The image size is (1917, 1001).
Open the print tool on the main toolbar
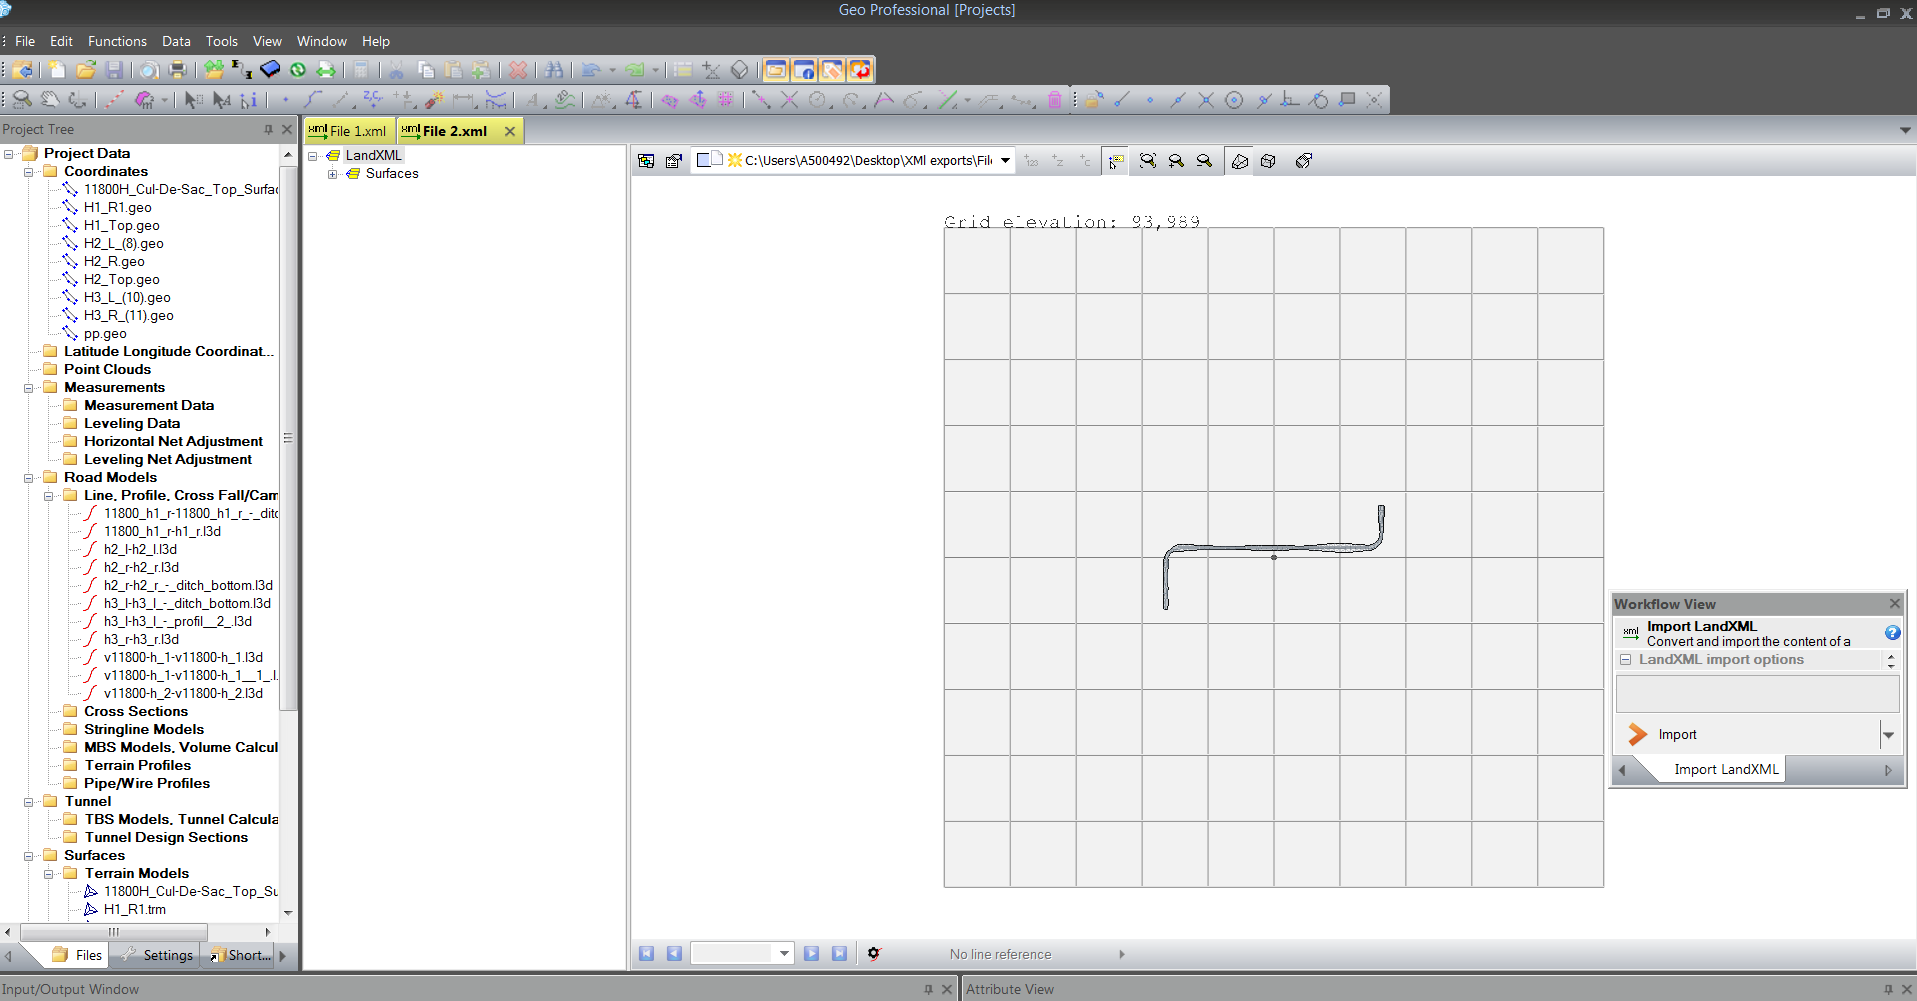coord(177,70)
